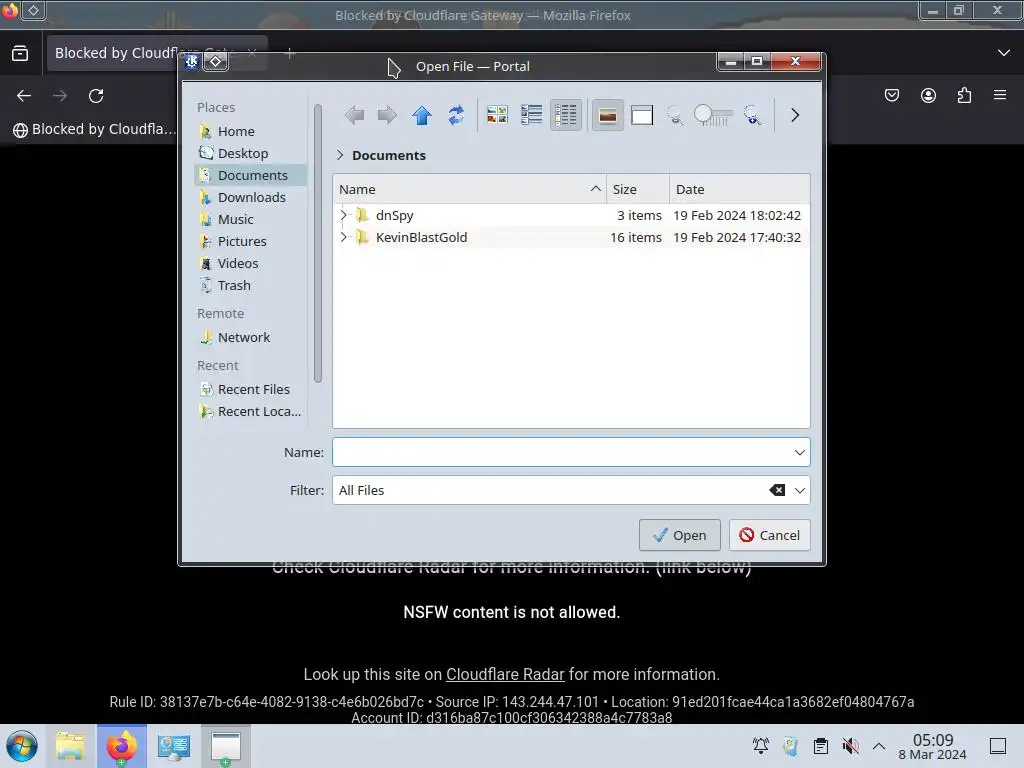Browse Network under Remote
The width and height of the screenshot is (1024, 768).
(x=250, y=337)
